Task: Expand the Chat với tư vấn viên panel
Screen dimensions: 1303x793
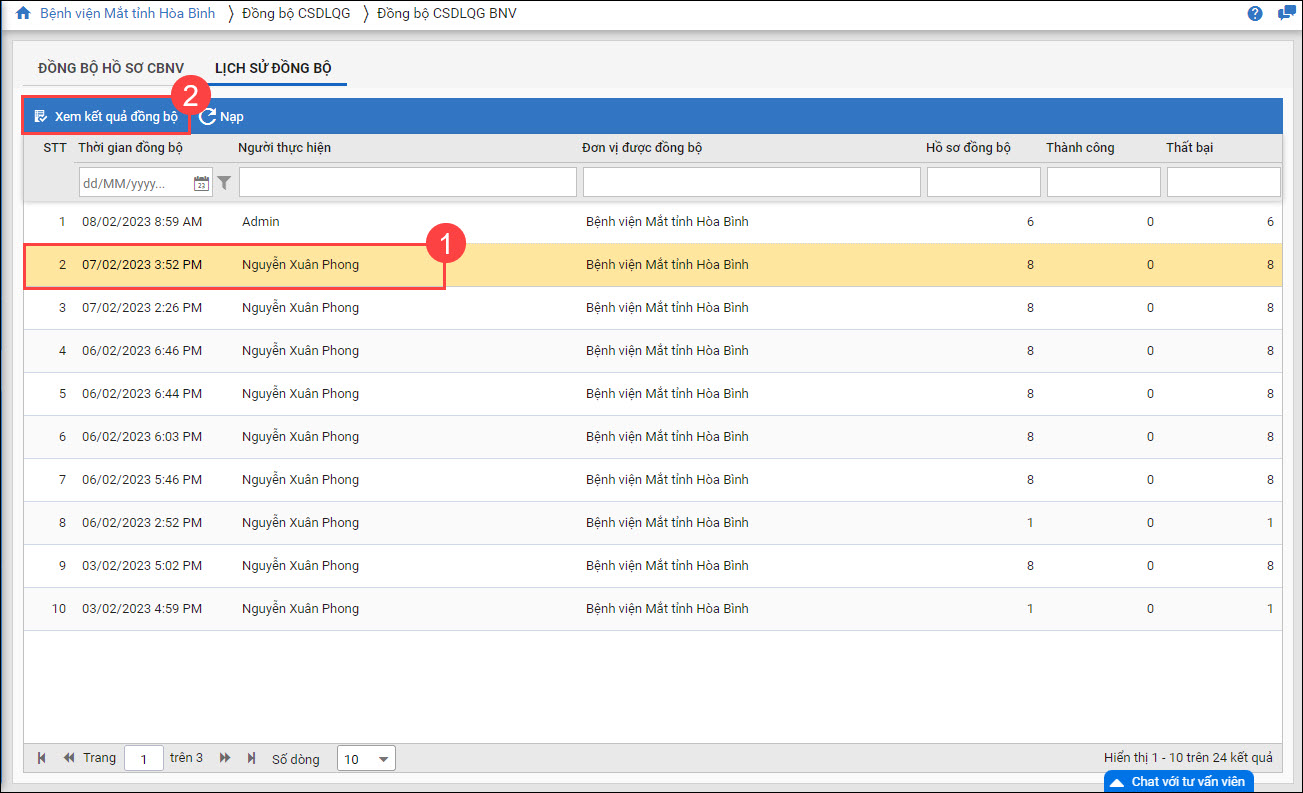Action: pos(1178,781)
